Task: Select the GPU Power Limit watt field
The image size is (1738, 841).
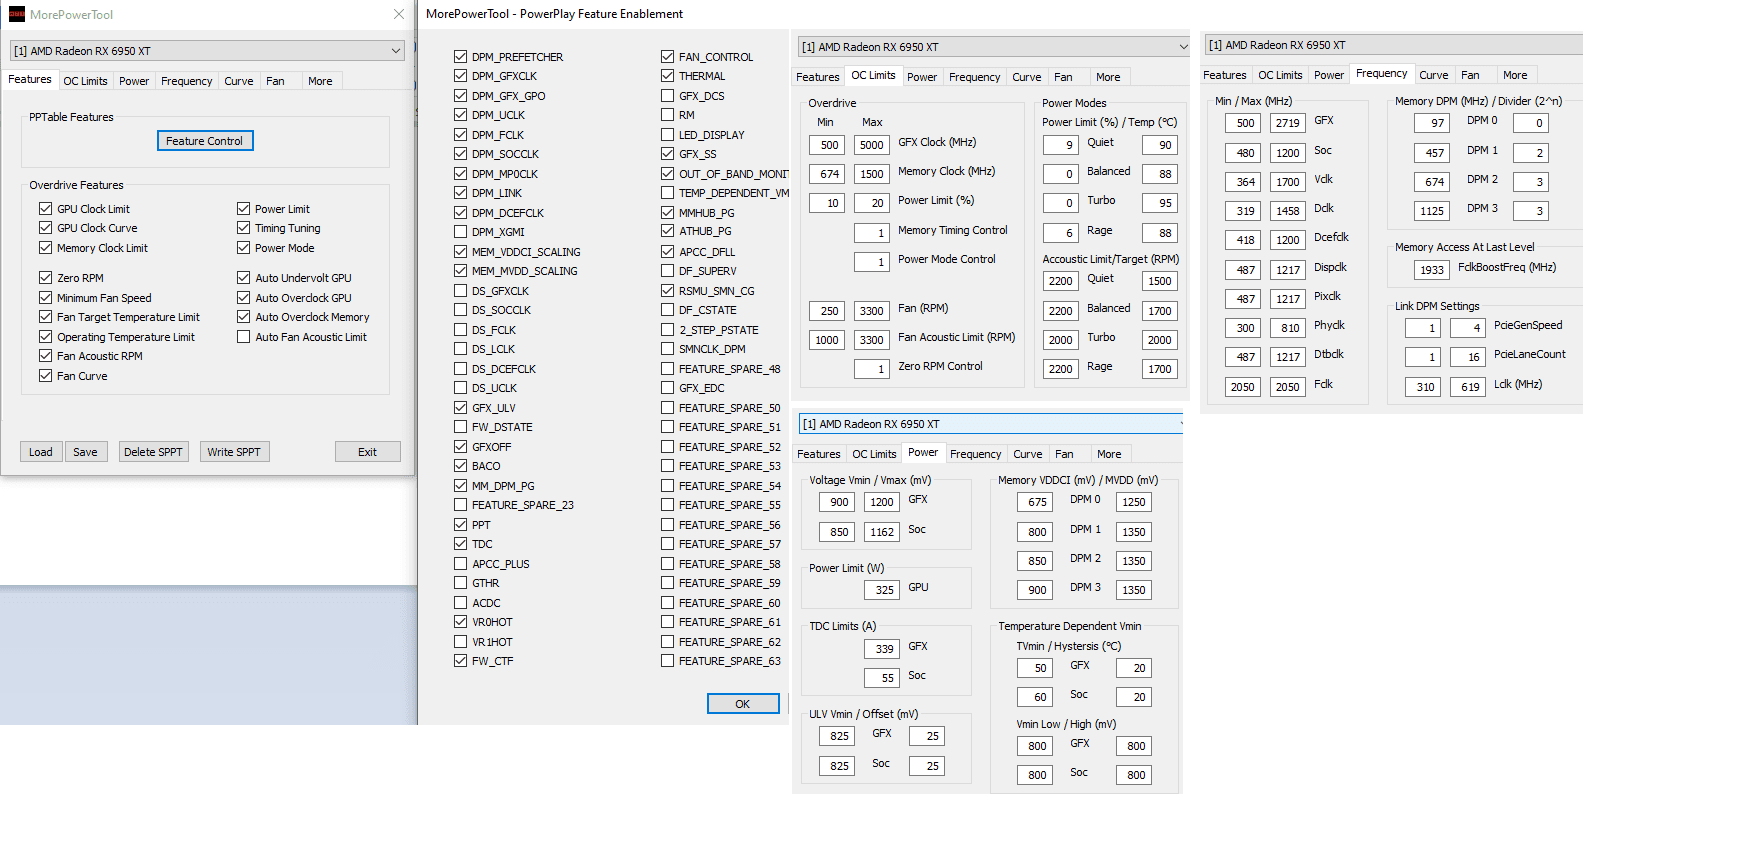Action: (x=884, y=590)
